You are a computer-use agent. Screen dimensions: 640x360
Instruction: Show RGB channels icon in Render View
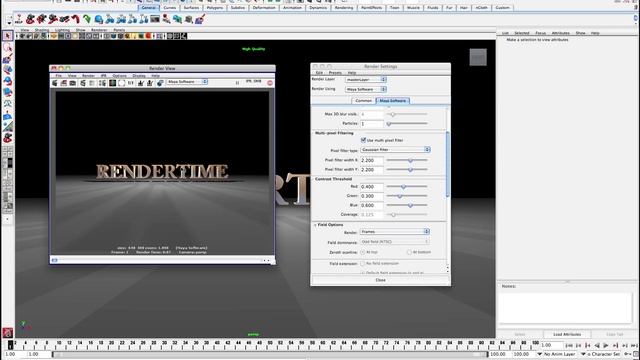[112, 83]
